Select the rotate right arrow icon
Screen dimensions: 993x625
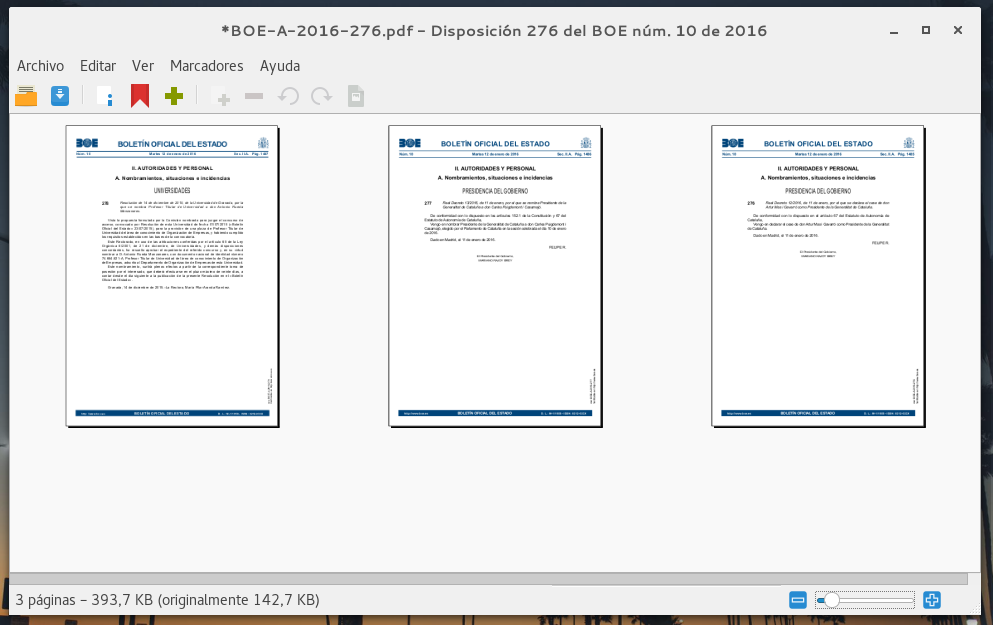321,96
